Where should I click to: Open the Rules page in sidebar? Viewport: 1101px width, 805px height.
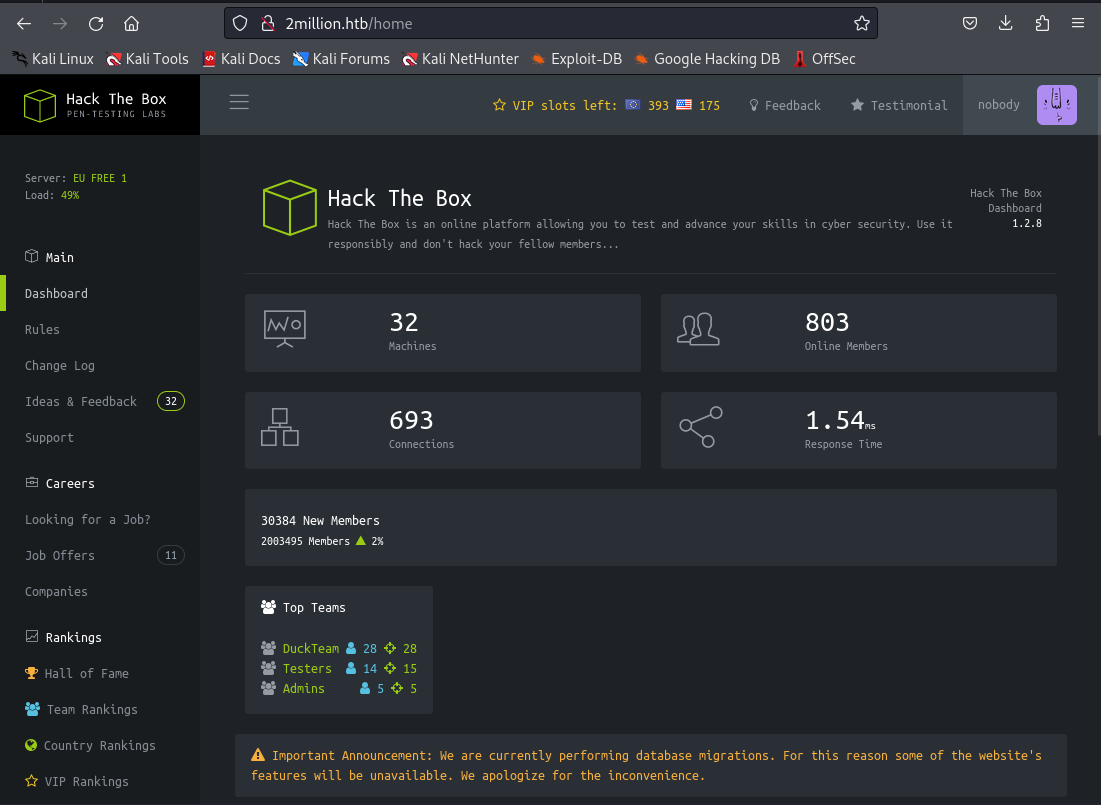(42, 329)
